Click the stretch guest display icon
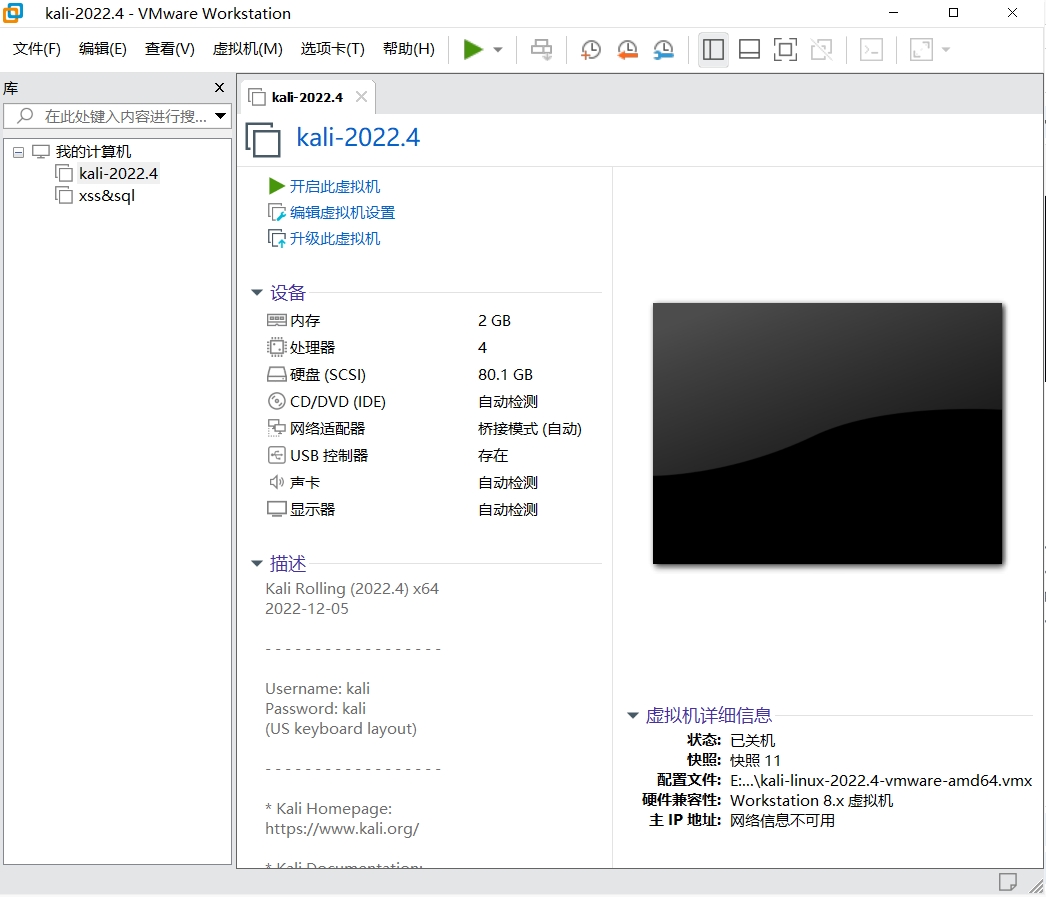The height and width of the screenshot is (897, 1046). (921, 49)
